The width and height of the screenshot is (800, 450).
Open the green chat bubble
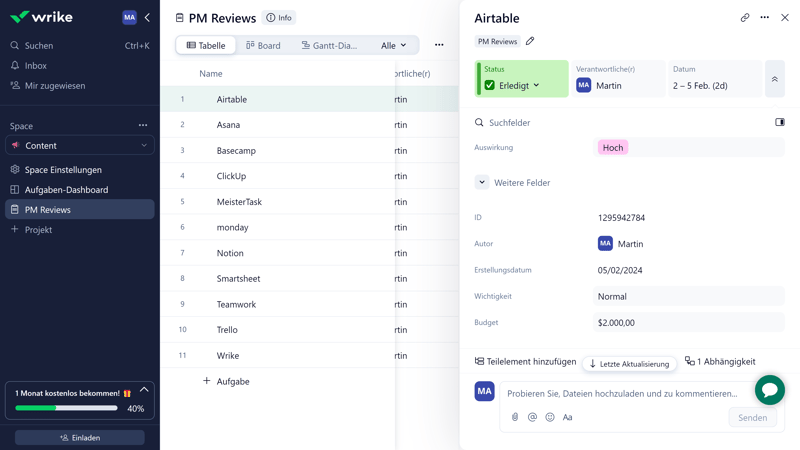tap(769, 390)
